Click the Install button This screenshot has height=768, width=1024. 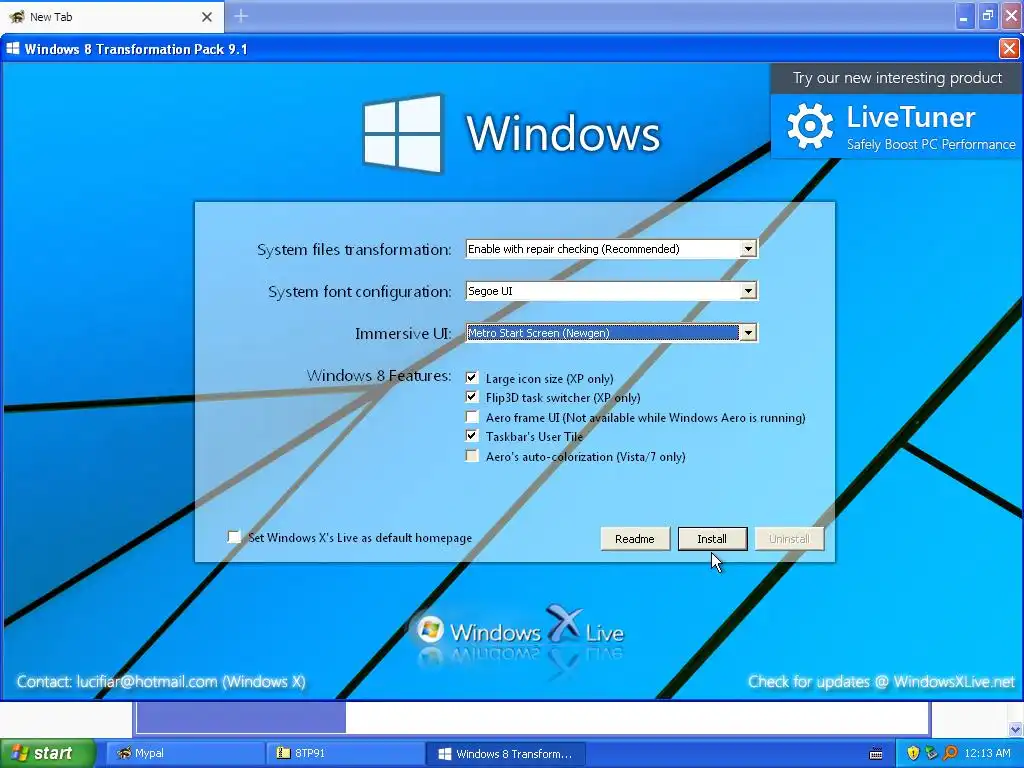click(x=712, y=539)
